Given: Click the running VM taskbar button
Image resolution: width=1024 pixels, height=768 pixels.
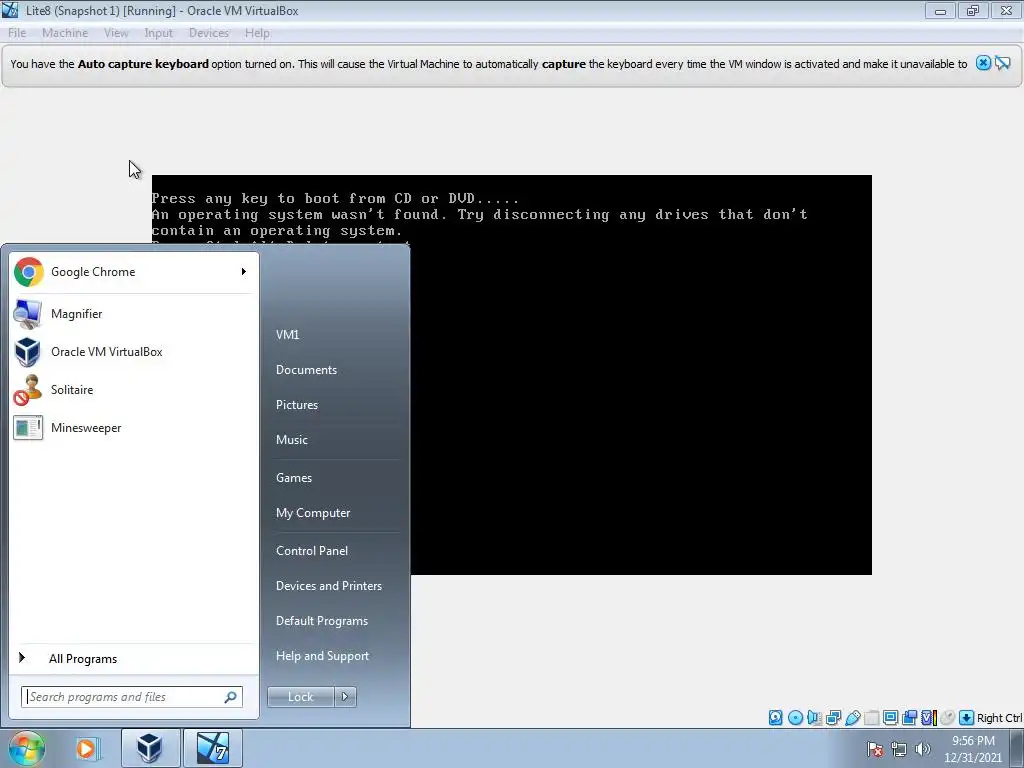Looking at the screenshot, I should click(x=213, y=748).
